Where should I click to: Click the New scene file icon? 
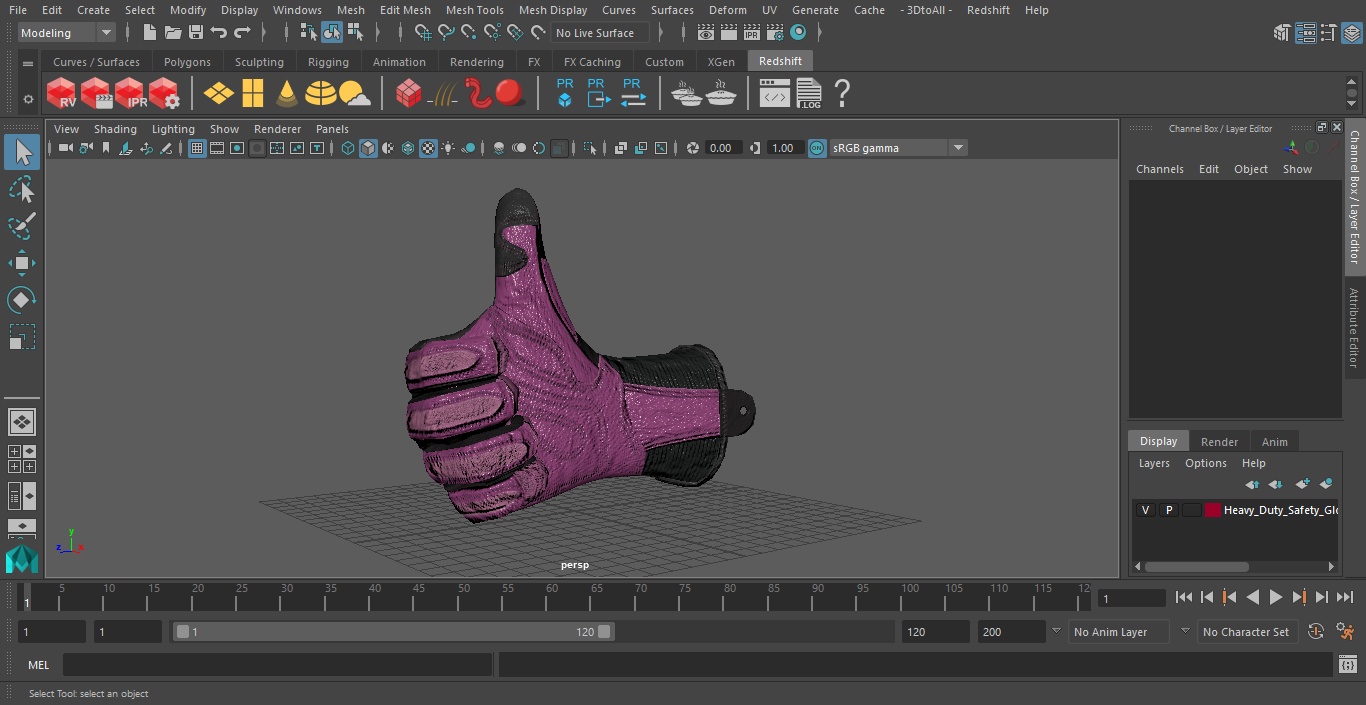[149, 33]
